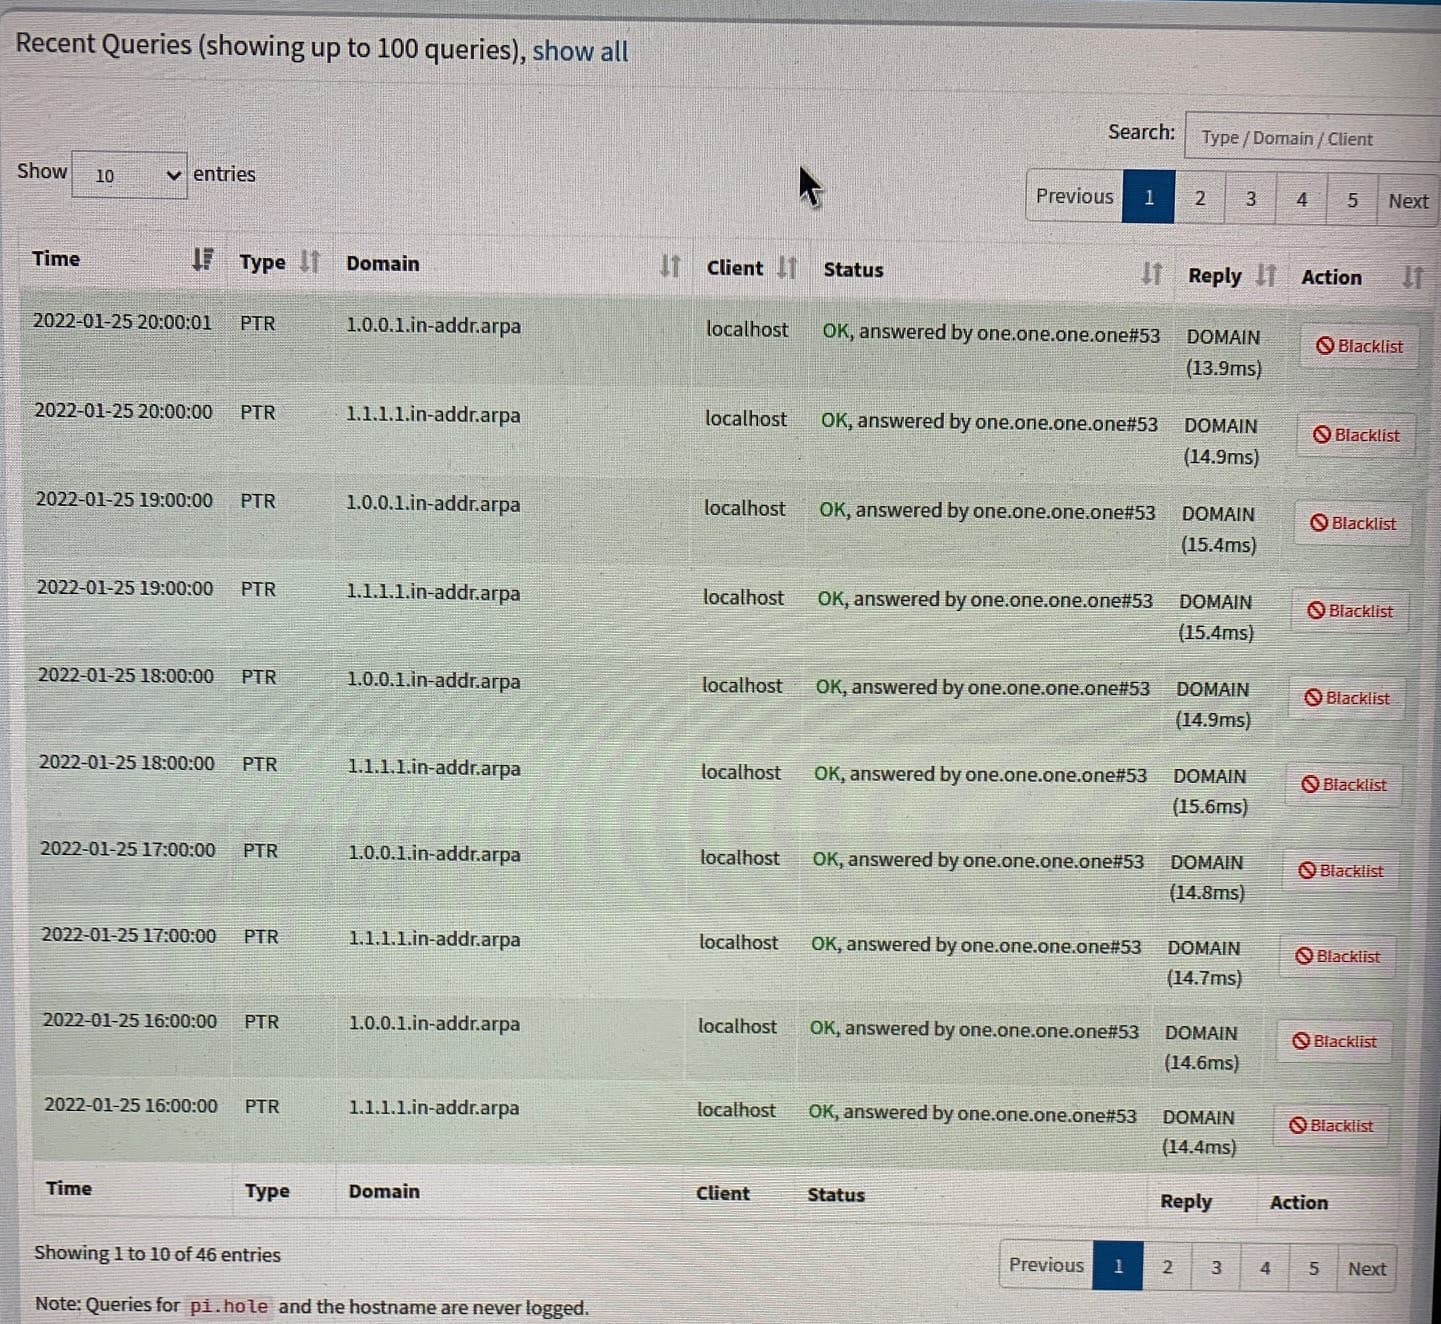Focus the Type / Domain / Client search box
The height and width of the screenshot is (1324, 1441).
coord(1312,137)
